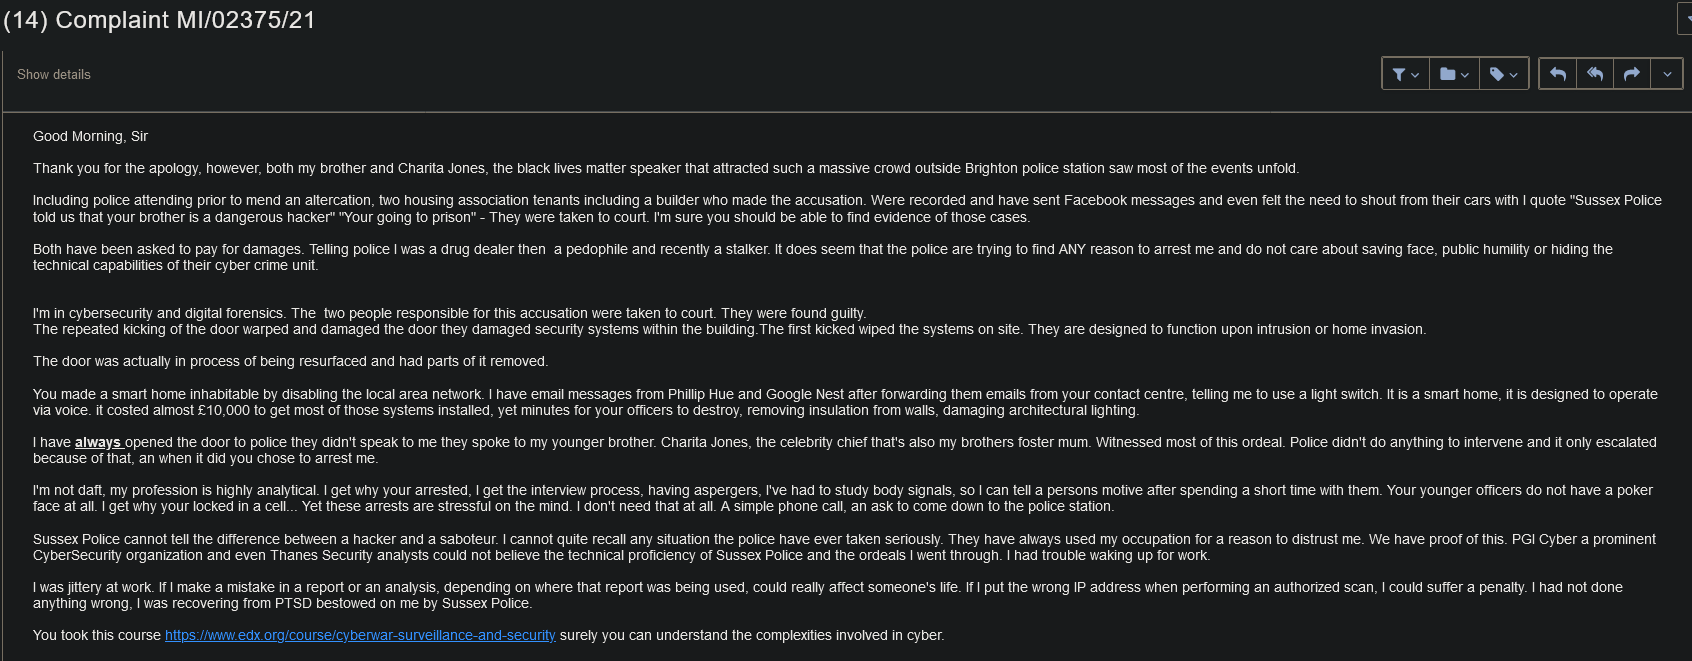The height and width of the screenshot is (661, 1692).
Task: Expand more message actions chevron
Action: click(x=1667, y=74)
